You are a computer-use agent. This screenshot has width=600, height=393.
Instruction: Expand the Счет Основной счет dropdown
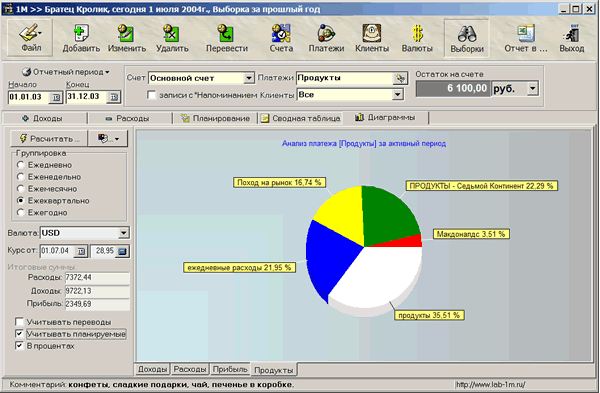(x=249, y=78)
